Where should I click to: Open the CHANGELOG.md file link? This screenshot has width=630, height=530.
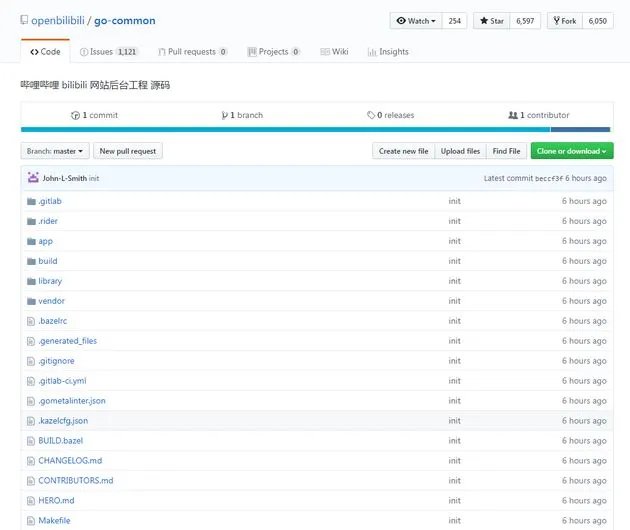(x=70, y=460)
